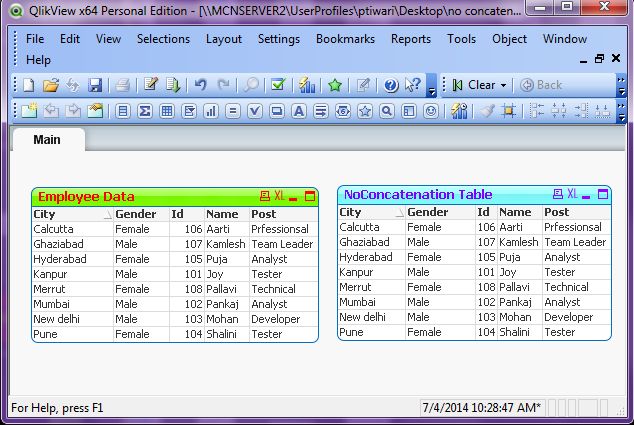The image size is (634, 425).
Task: Create a Statistics Box with sigma icon
Action: (145, 111)
